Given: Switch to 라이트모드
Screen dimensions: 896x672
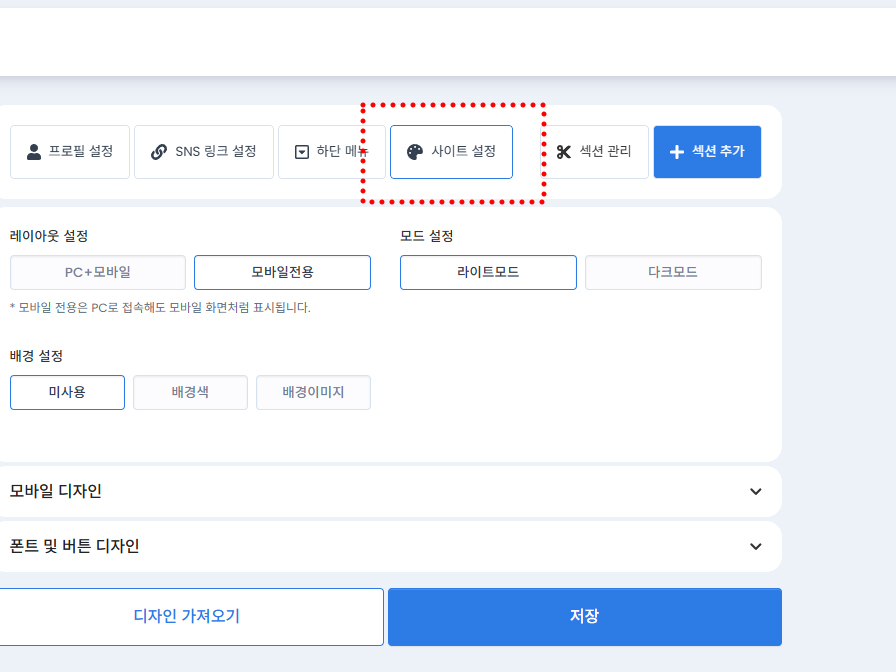Looking at the screenshot, I should point(488,272).
